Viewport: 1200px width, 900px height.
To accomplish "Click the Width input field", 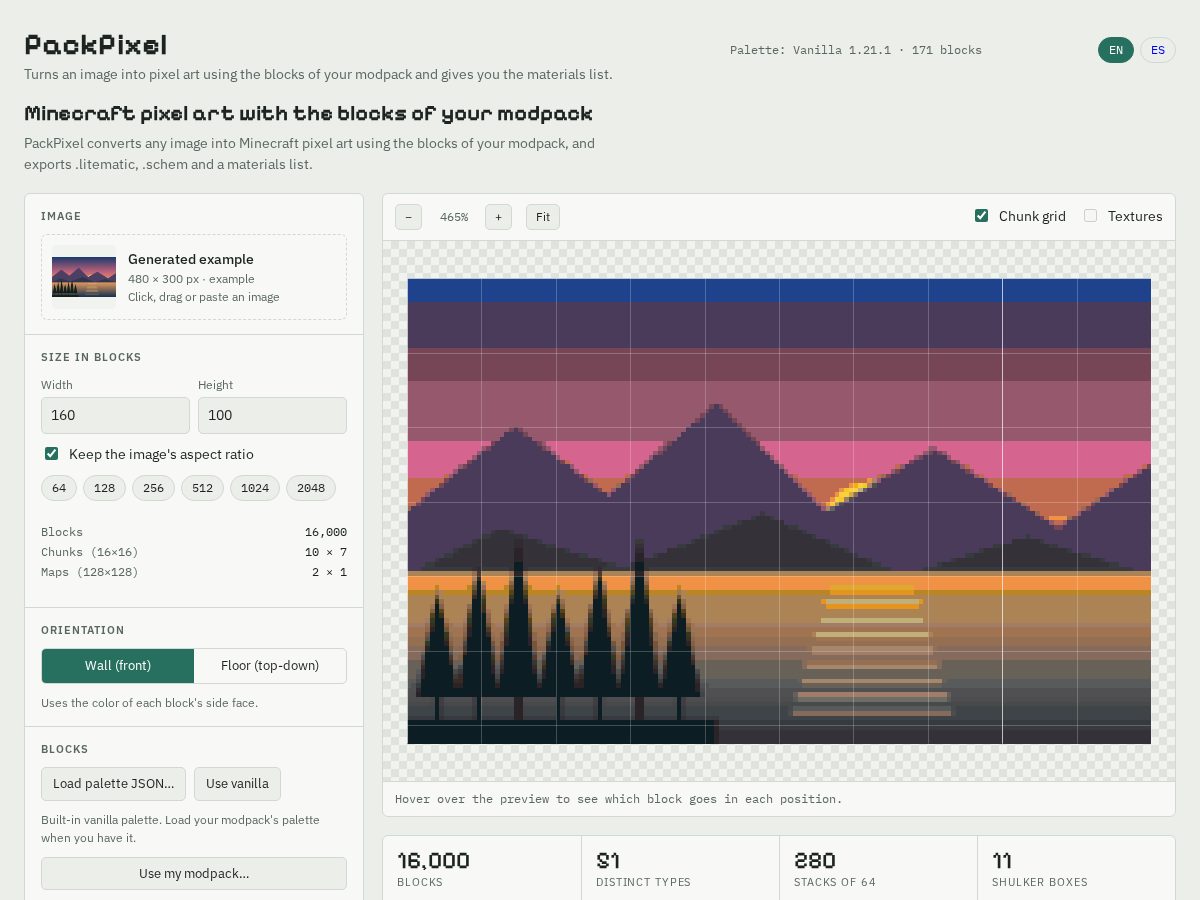I will (115, 415).
